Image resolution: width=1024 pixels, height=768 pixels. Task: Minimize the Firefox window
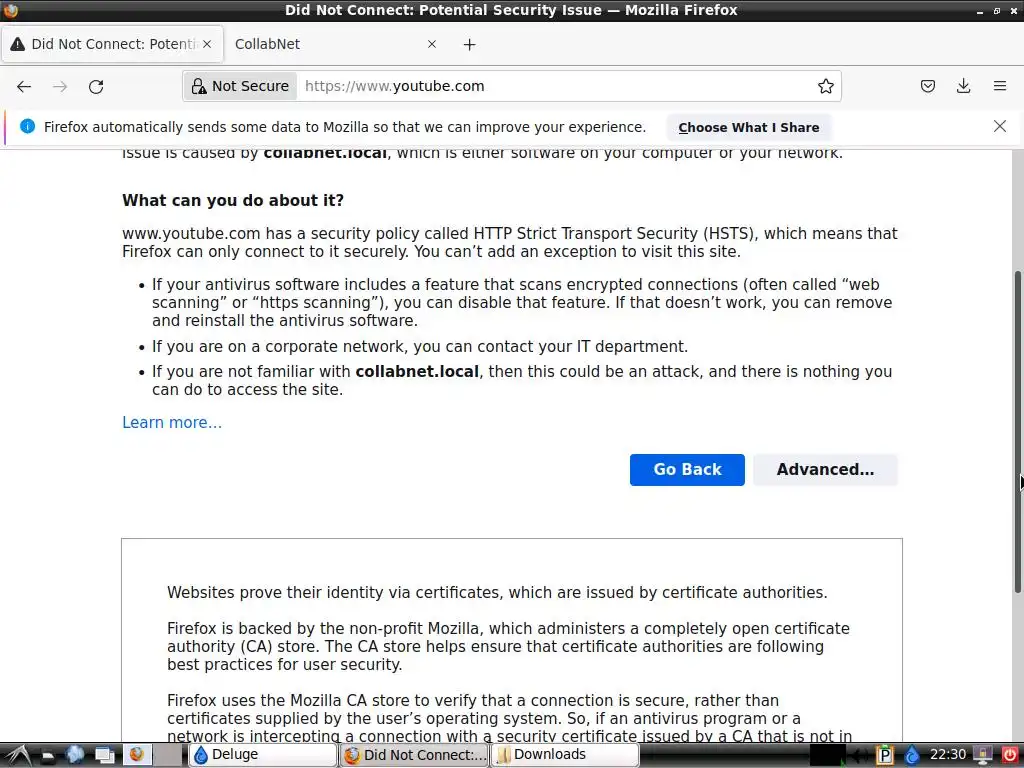pyautogui.click(x=980, y=11)
